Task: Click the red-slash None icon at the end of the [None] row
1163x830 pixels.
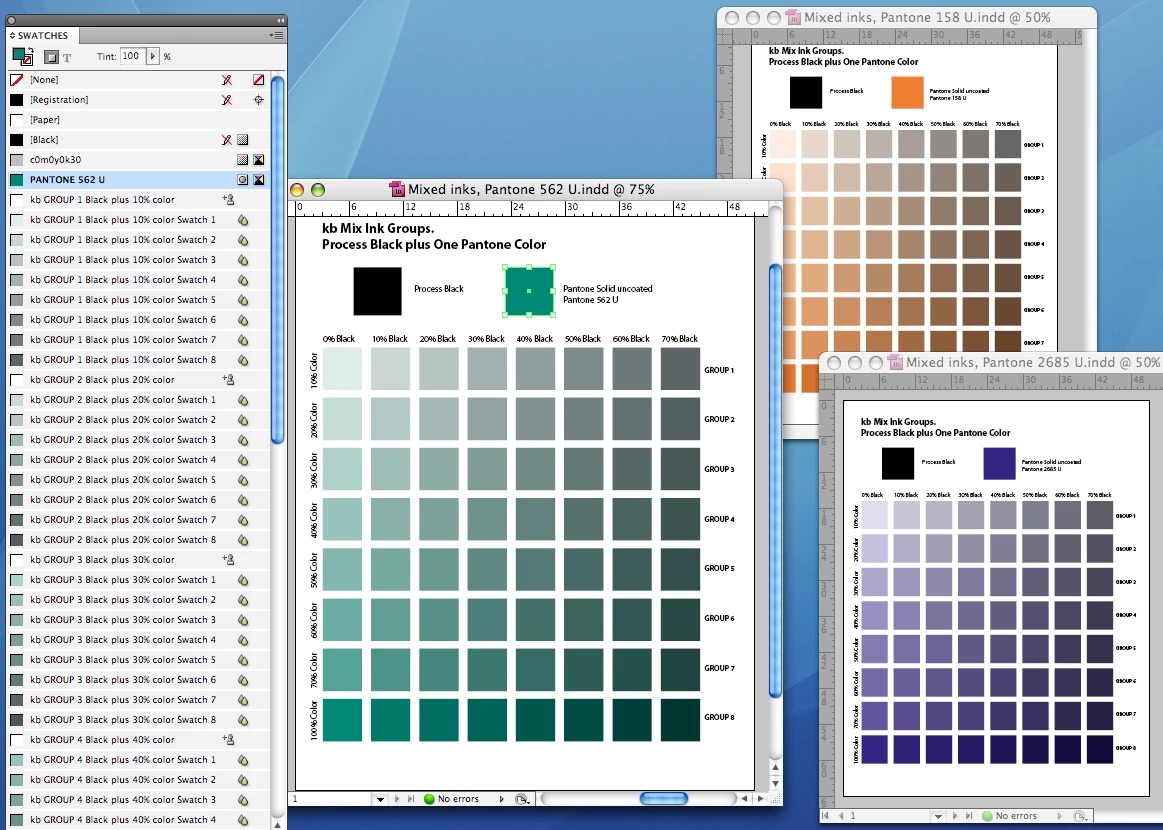Action: pyautogui.click(x=258, y=79)
